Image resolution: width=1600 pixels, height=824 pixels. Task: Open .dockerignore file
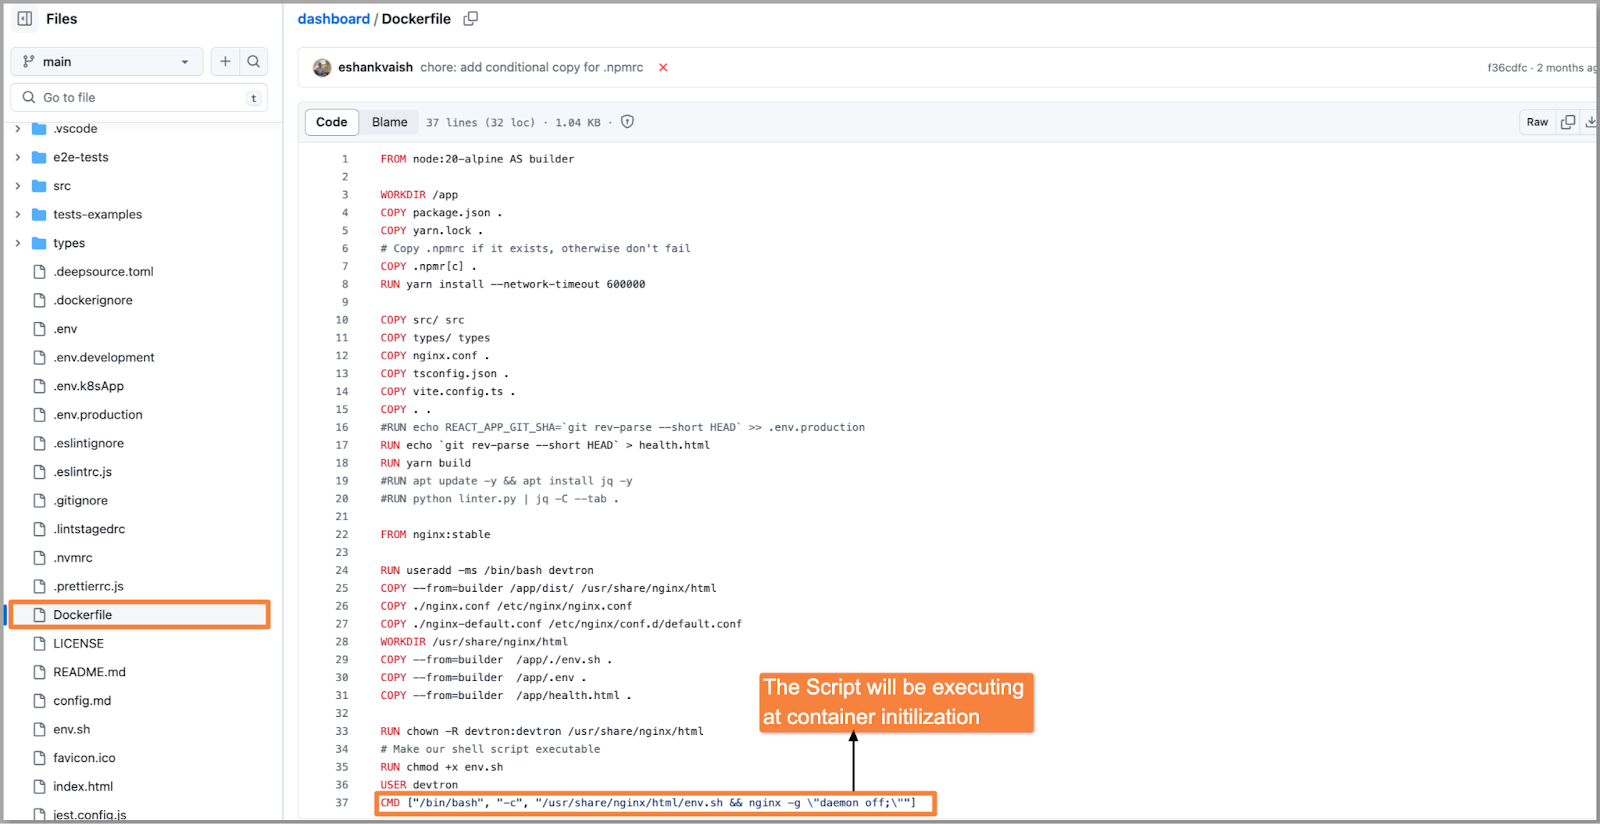click(x=93, y=301)
